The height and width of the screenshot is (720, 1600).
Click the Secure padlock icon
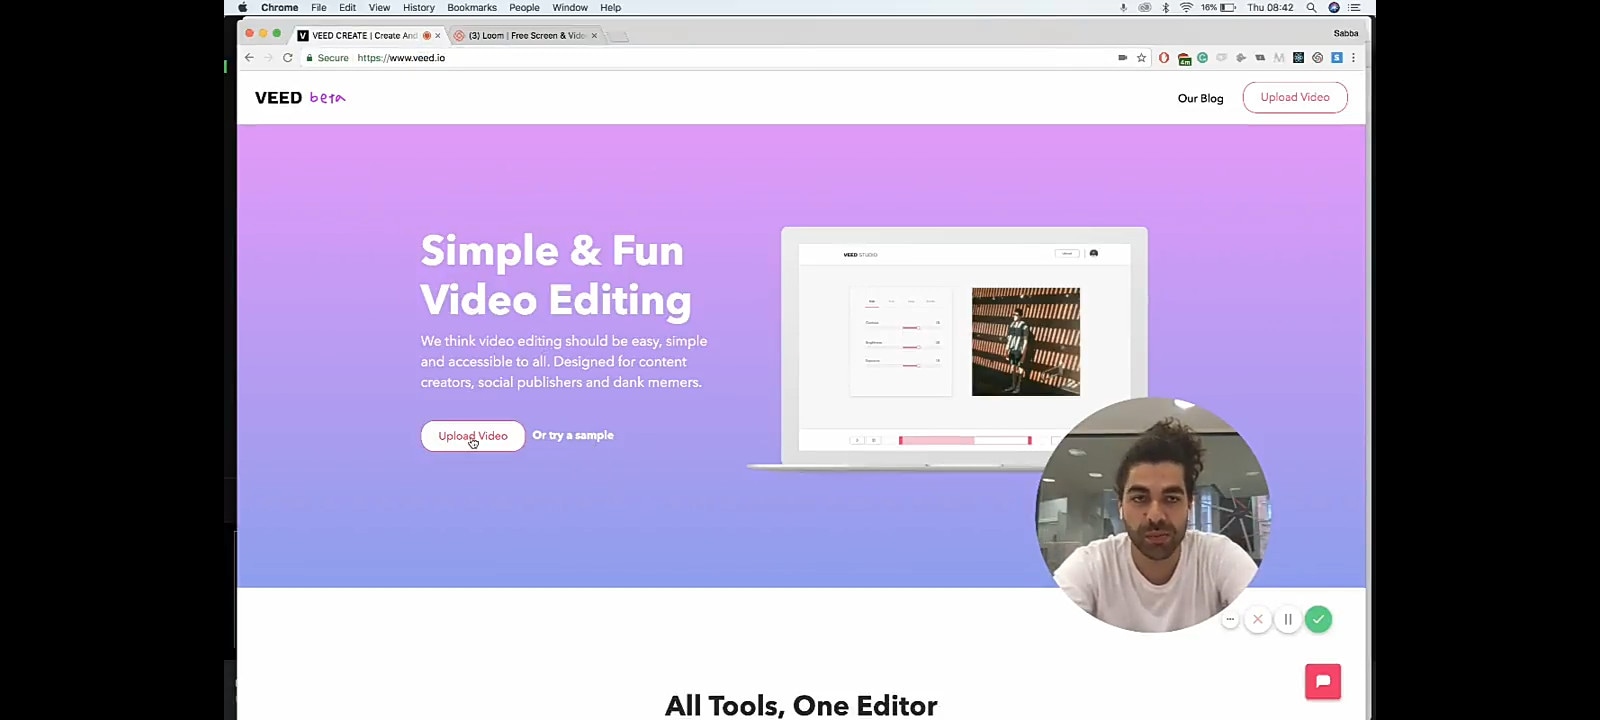pyautogui.click(x=310, y=58)
